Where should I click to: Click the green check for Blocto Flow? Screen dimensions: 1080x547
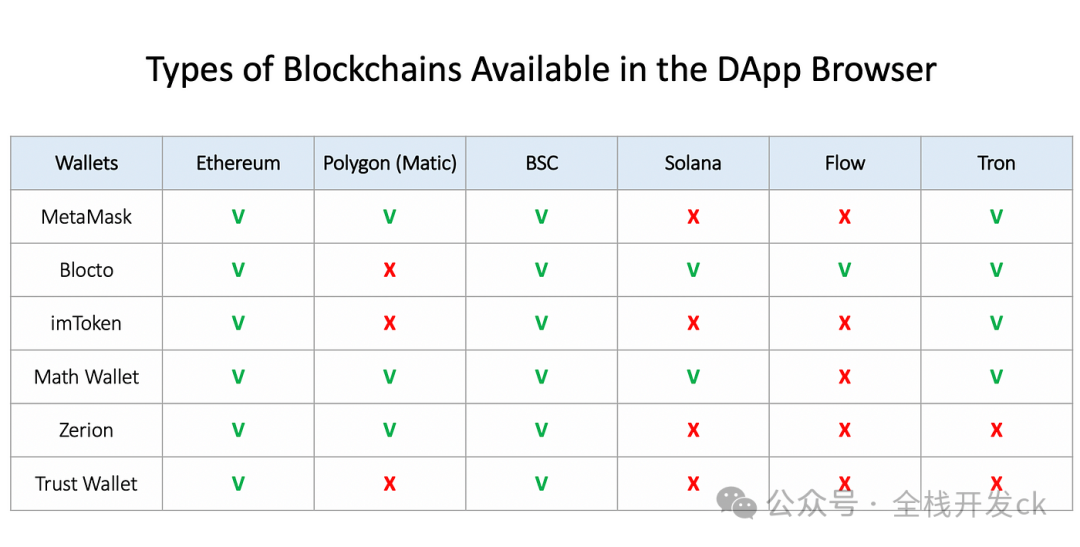coord(844,270)
